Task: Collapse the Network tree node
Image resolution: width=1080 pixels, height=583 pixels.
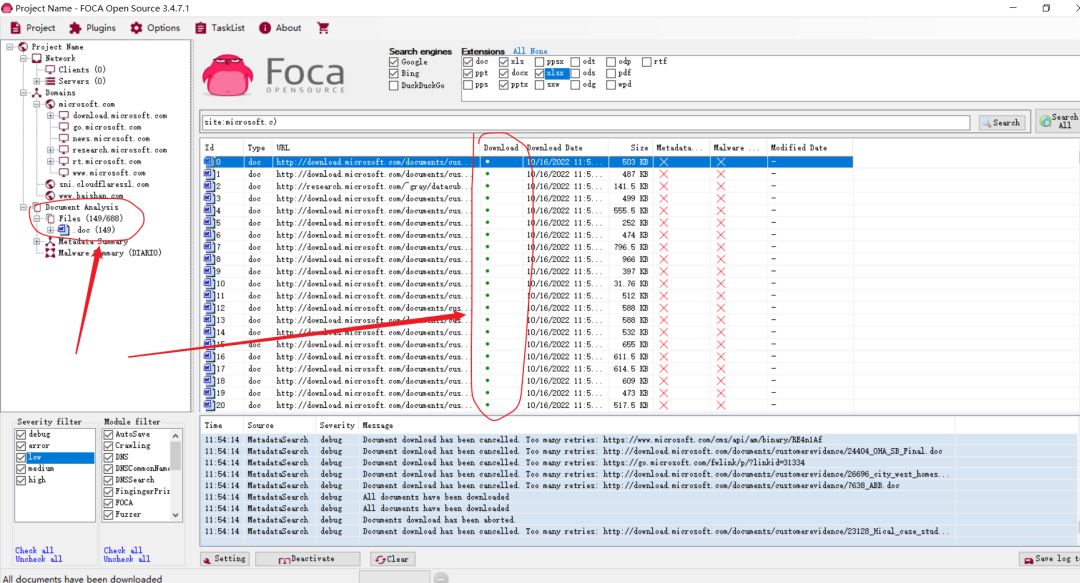Action: [x=23, y=59]
